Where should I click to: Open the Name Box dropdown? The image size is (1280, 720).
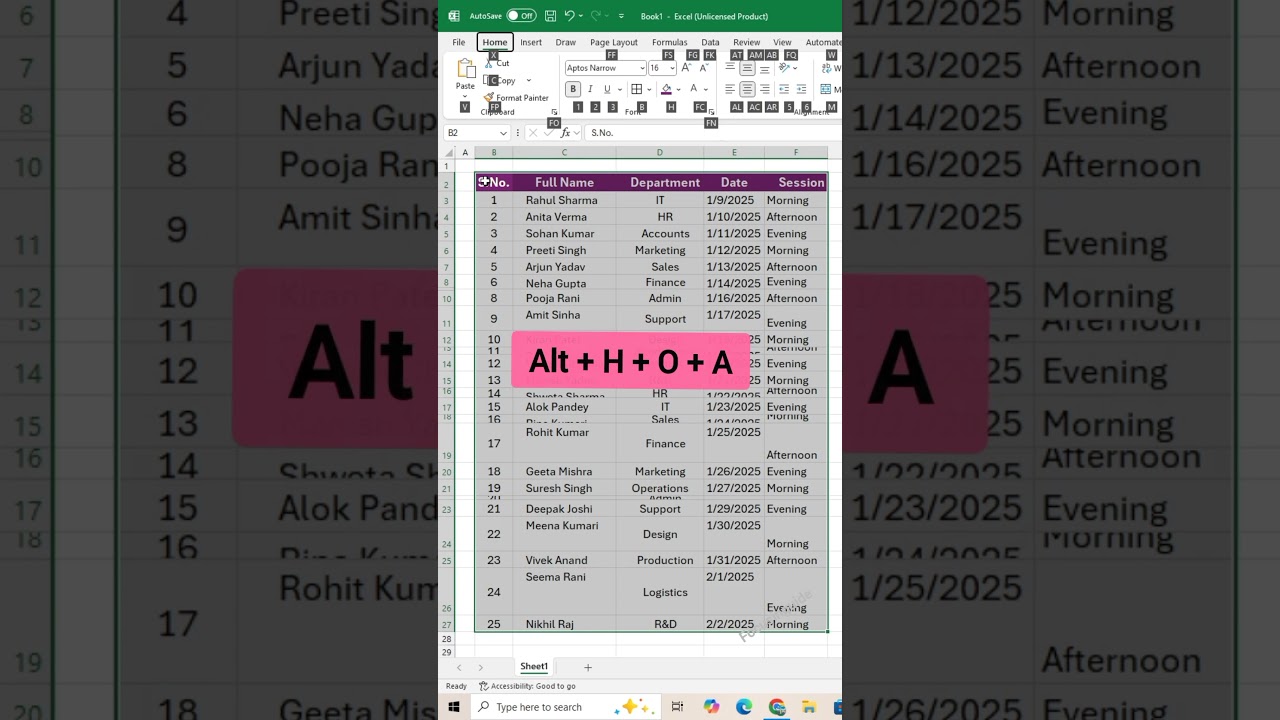(x=504, y=133)
